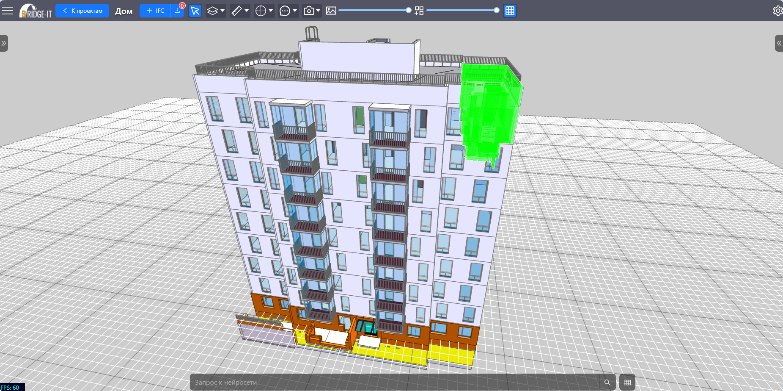783x391 pixels.
Task: Expand the crosshair tool dropdown arrow
Action: tap(271, 10)
